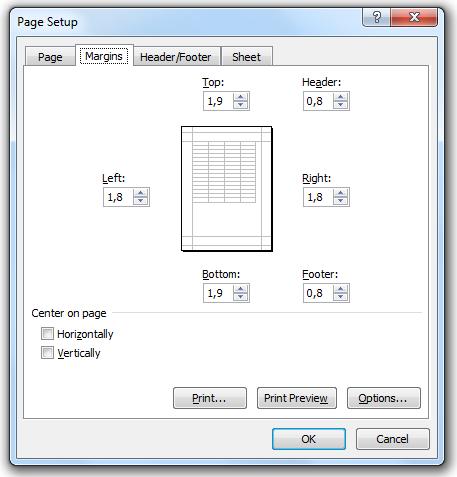The width and height of the screenshot is (457, 477).
Task: Click inside the Left margin field
Action: 119,197
